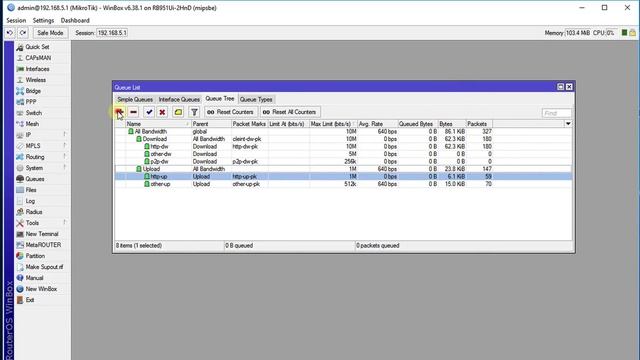Screen dimensions: 640x360
Task: Switch to Simple Queues tab
Action: 135,100
